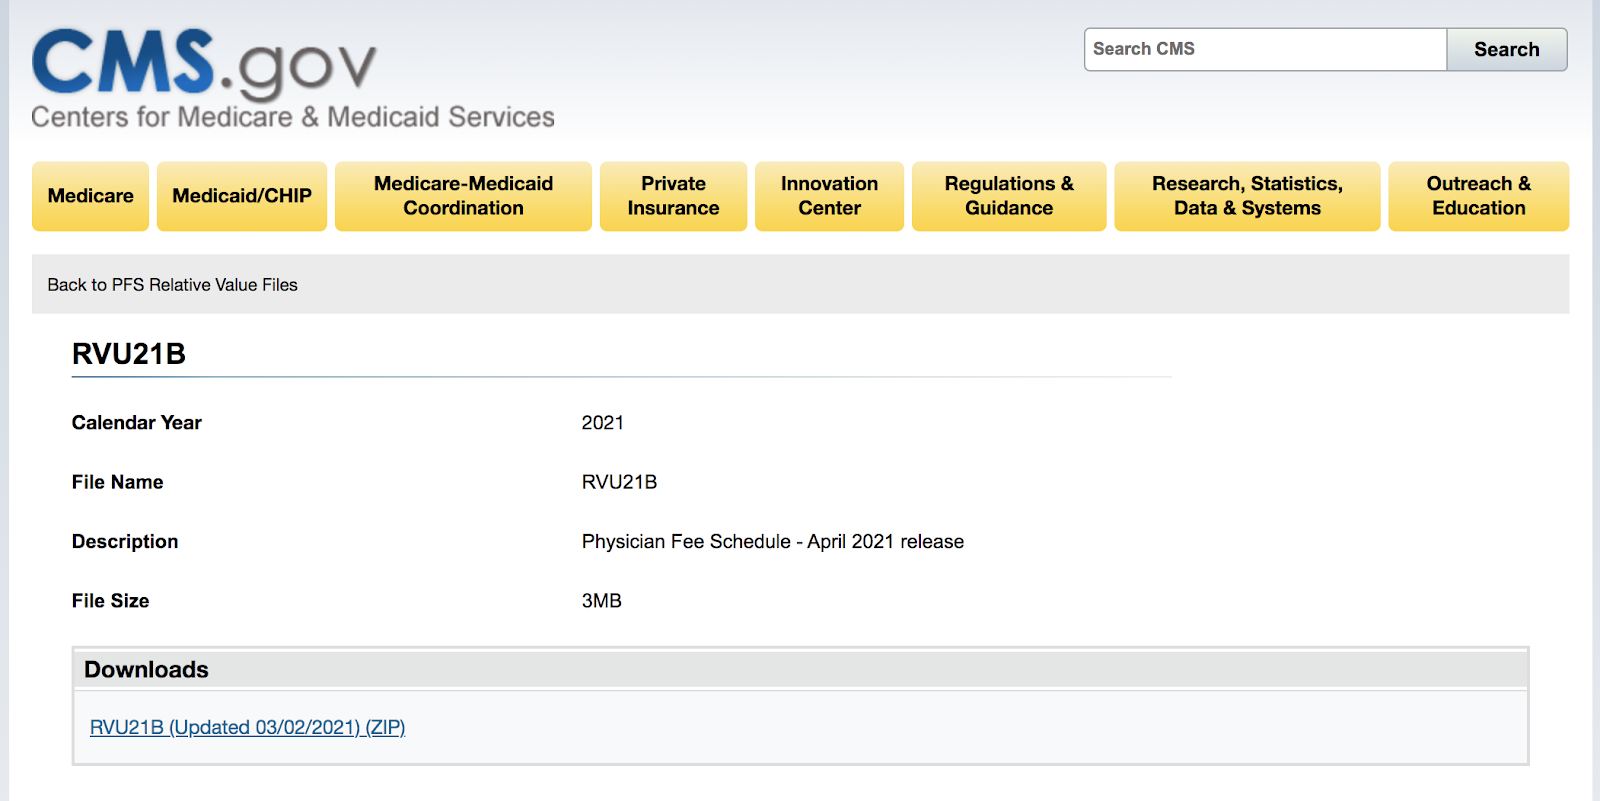The image size is (1600, 801).
Task: Click the Physician Fee Schedule description text
Action: (772, 541)
